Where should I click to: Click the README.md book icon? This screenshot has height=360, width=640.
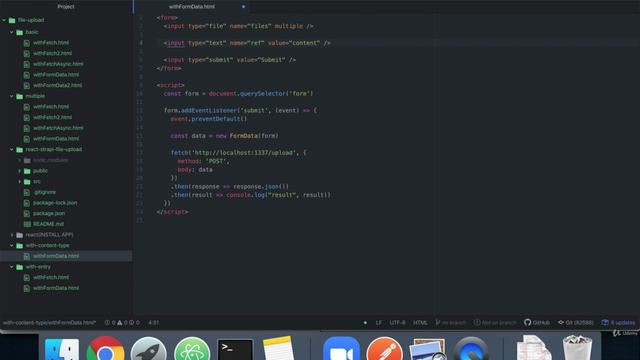pyautogui.click(x=27, y=224)
